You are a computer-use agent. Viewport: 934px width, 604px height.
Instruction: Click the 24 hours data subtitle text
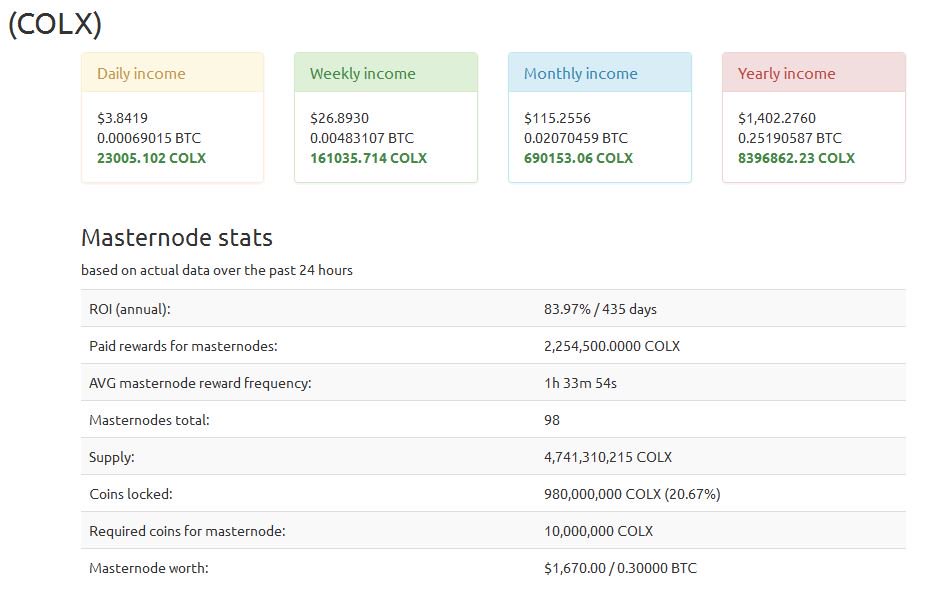pos(216,269)
